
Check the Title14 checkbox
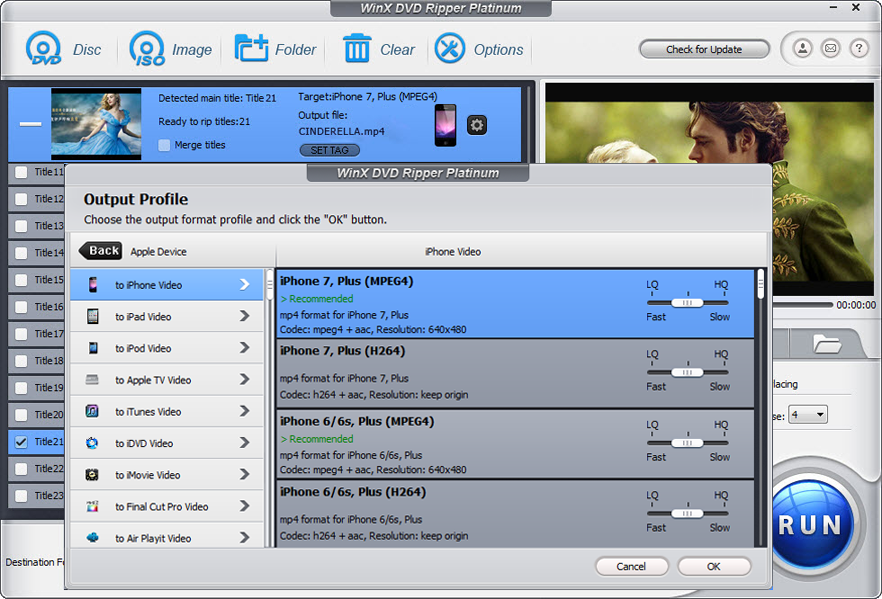pyautogui.click(x=21, y=253)
